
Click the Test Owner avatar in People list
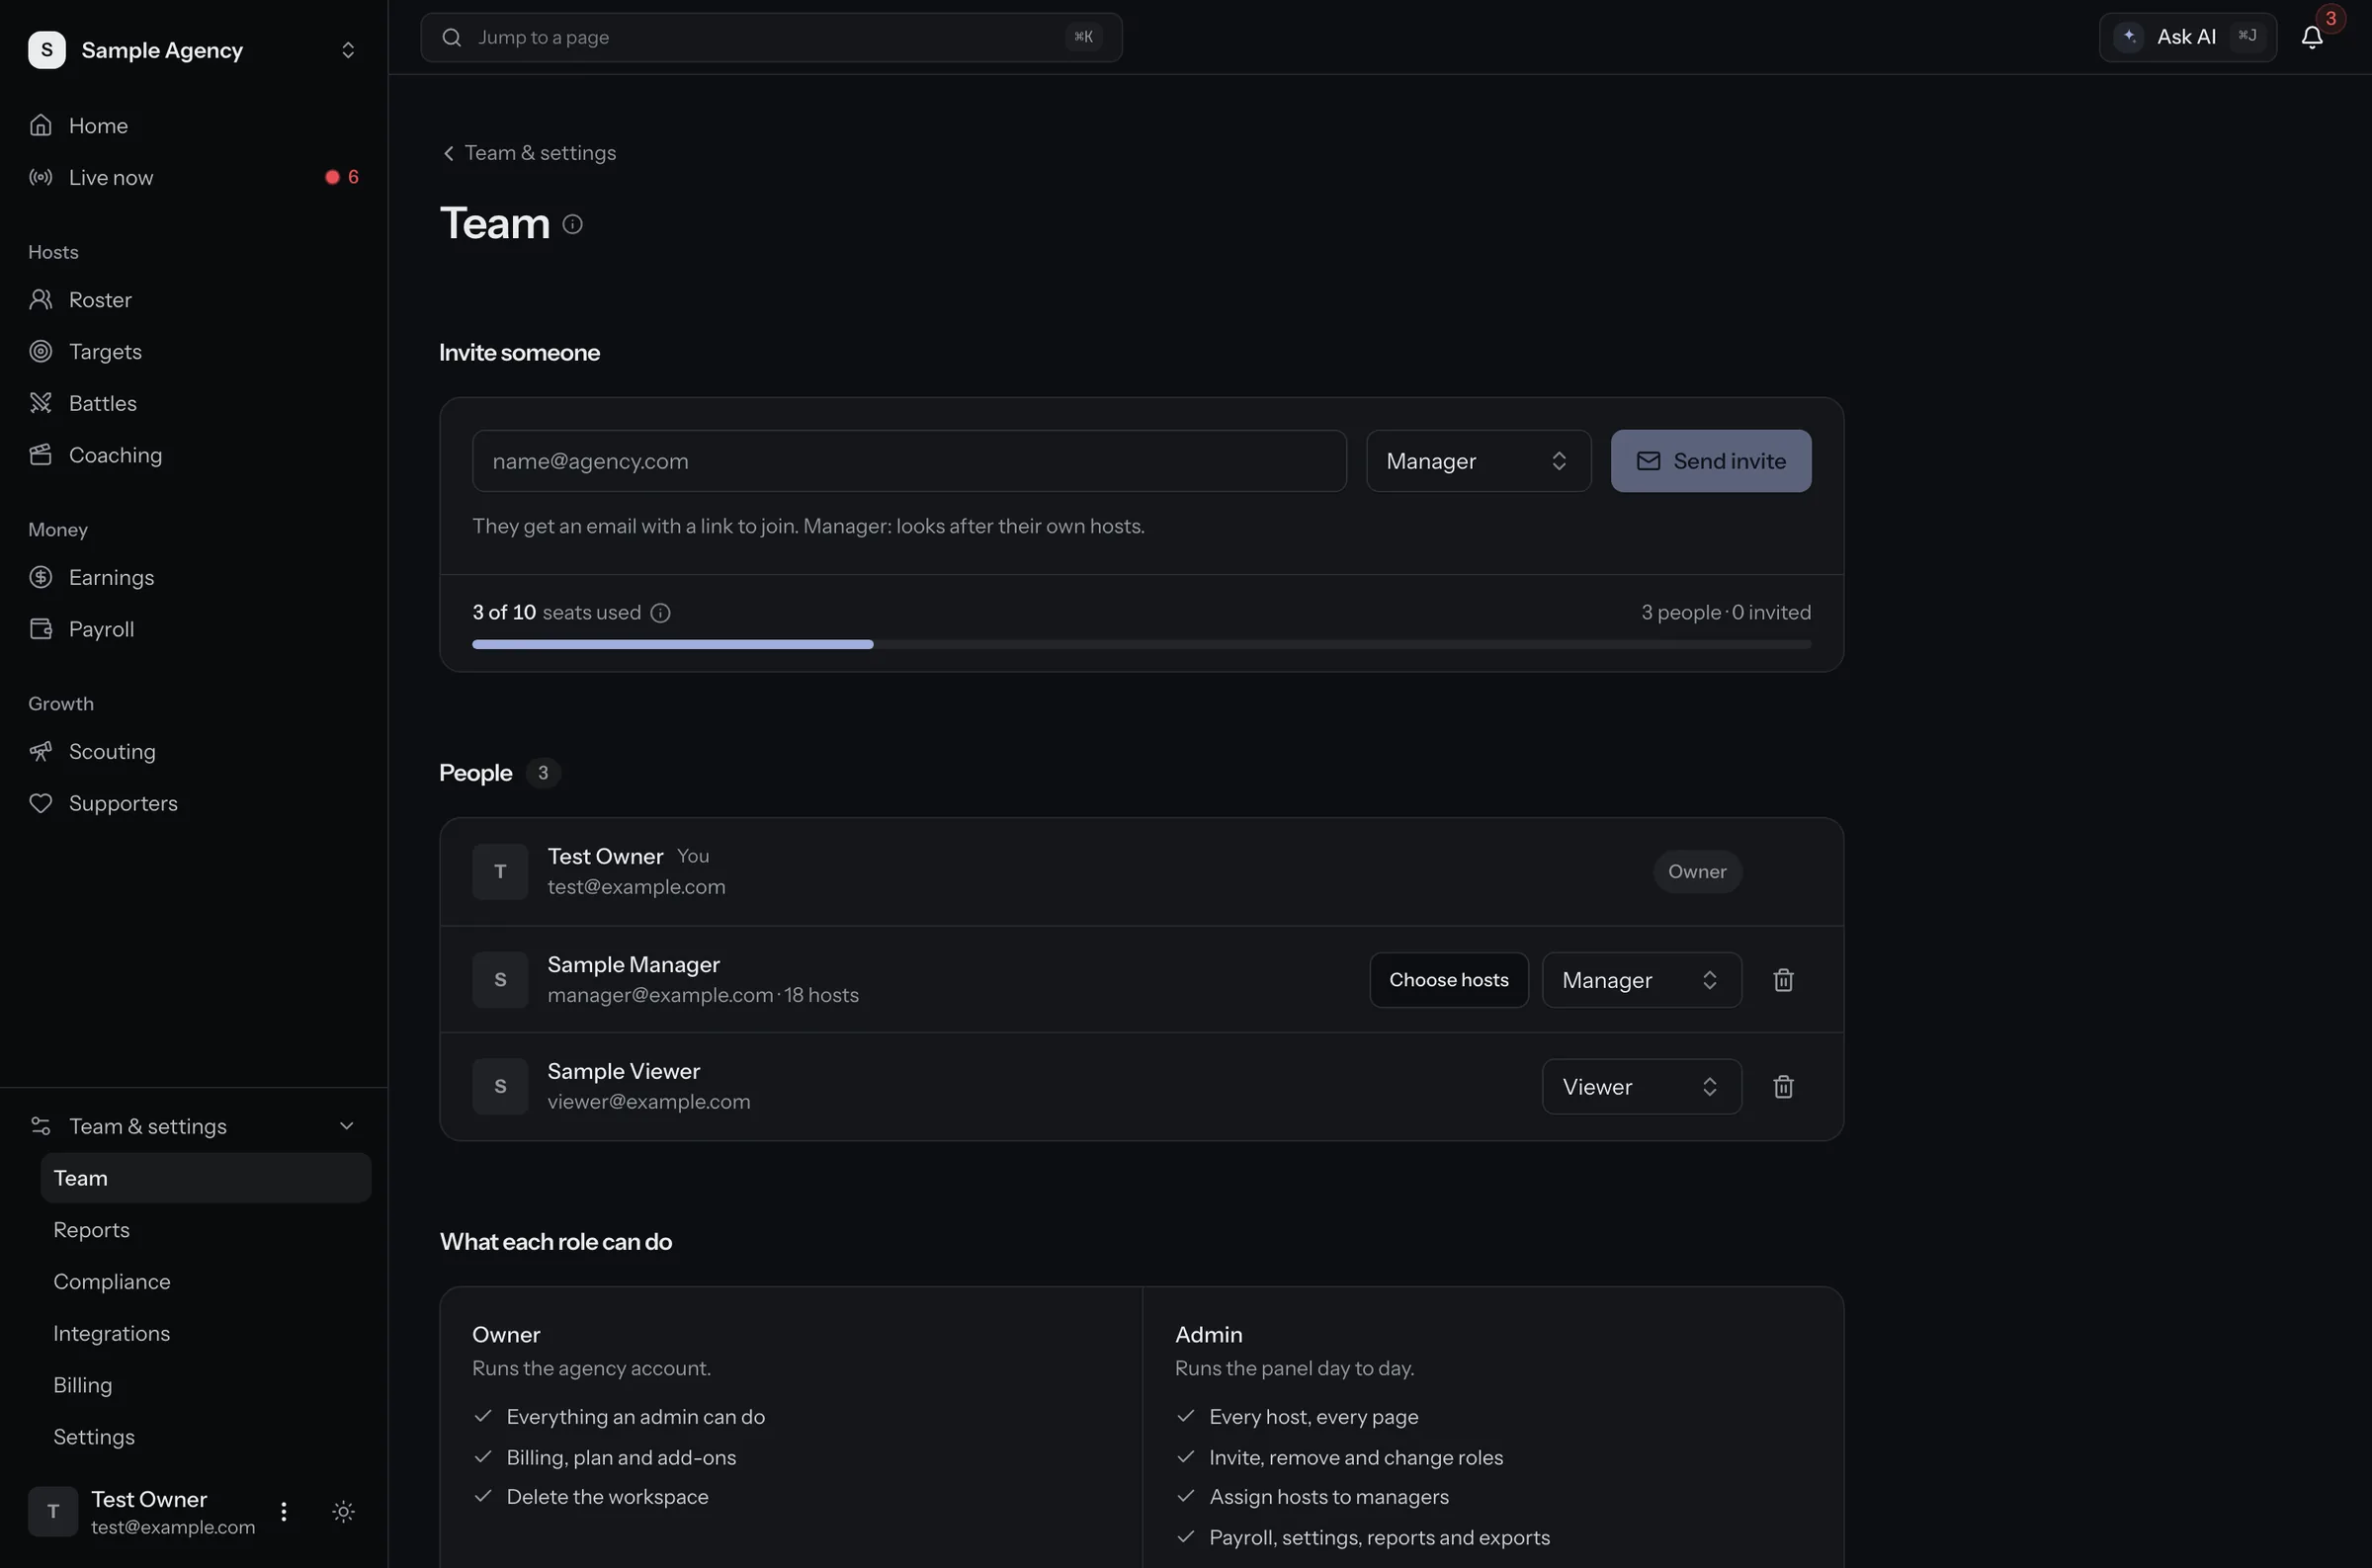click(x=500, y=872)
